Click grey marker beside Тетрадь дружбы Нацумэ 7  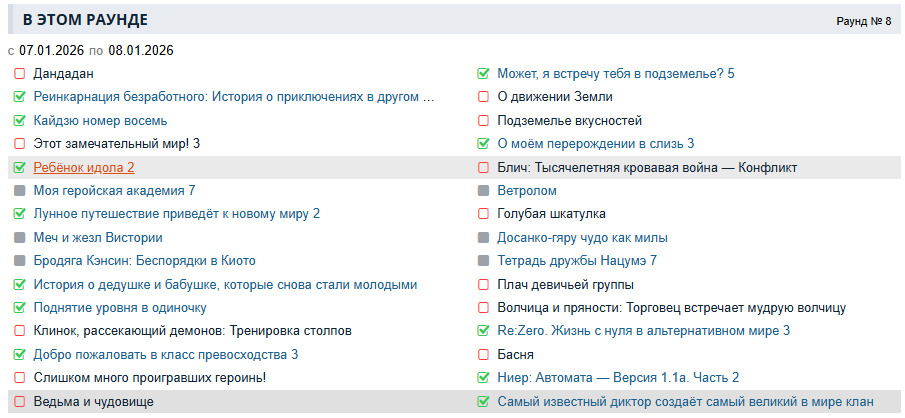pyautogui.click(x=484, y=261)
